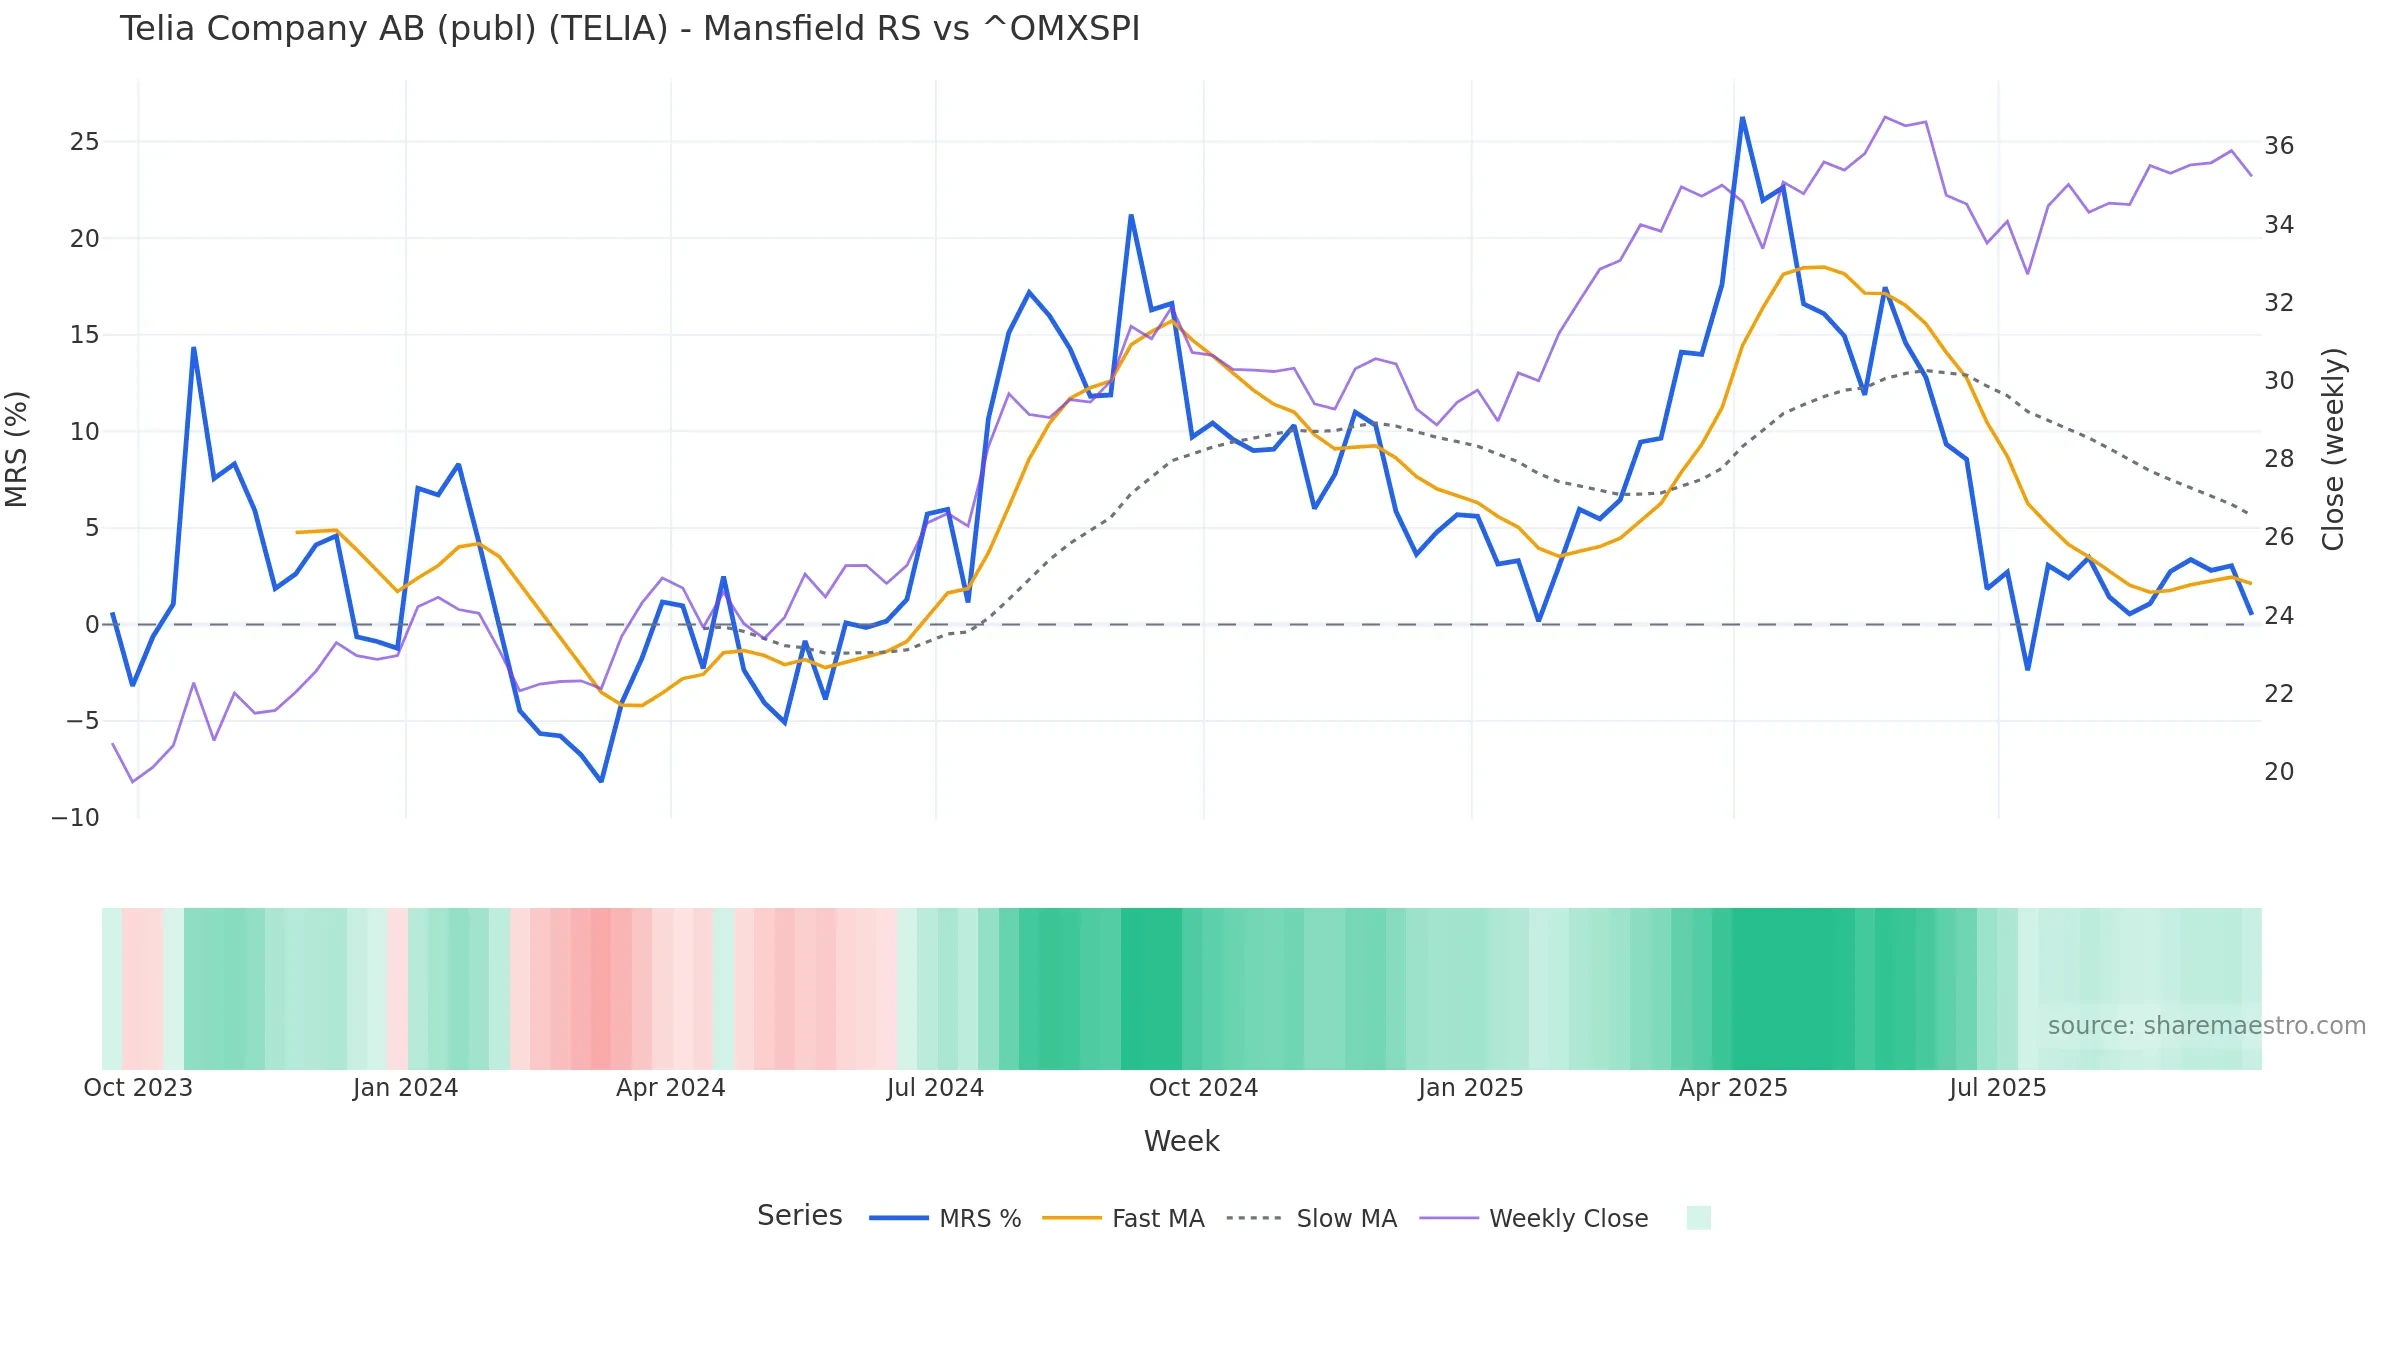Toggle the Fast MA legend entry
This screenshot has height=1350, width=2400.
1123,1218
